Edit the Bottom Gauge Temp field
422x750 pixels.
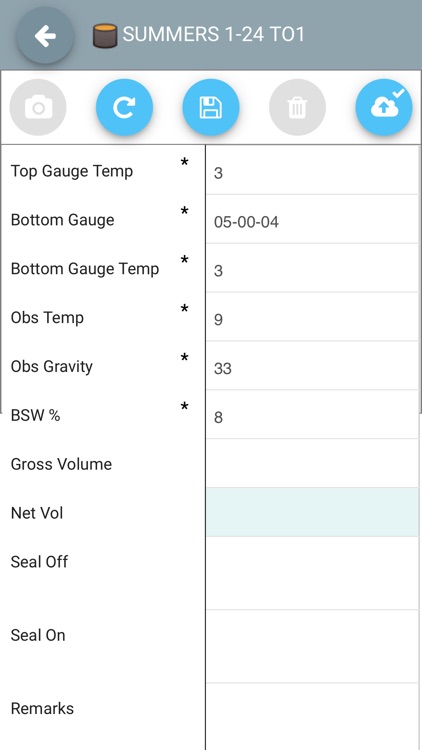coord(312,268)
